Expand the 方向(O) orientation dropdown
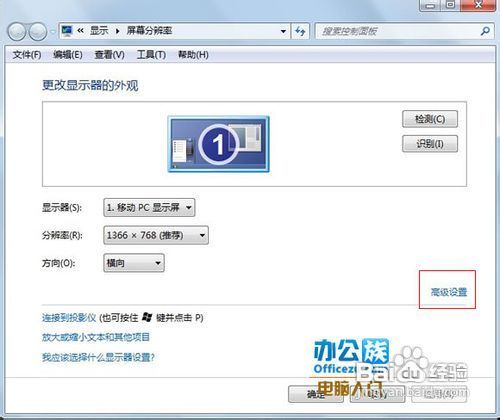 (x=134, y=263)
